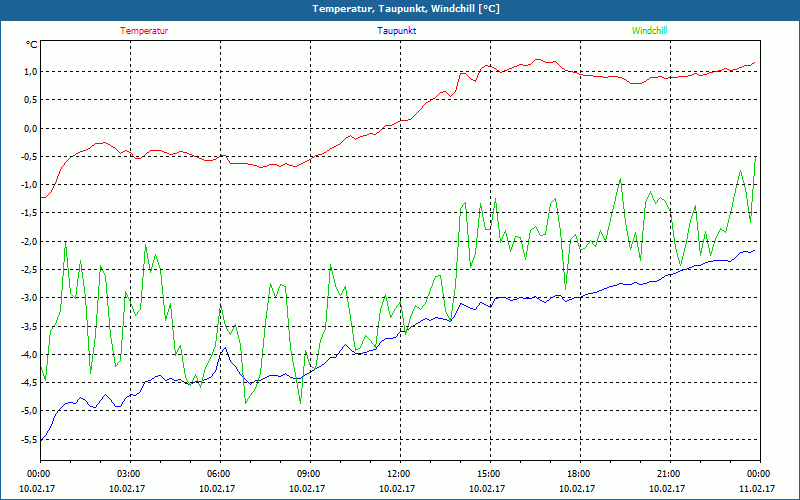Click the -3,0 y-axis value

pyautogui.click(x=30, y=298)
